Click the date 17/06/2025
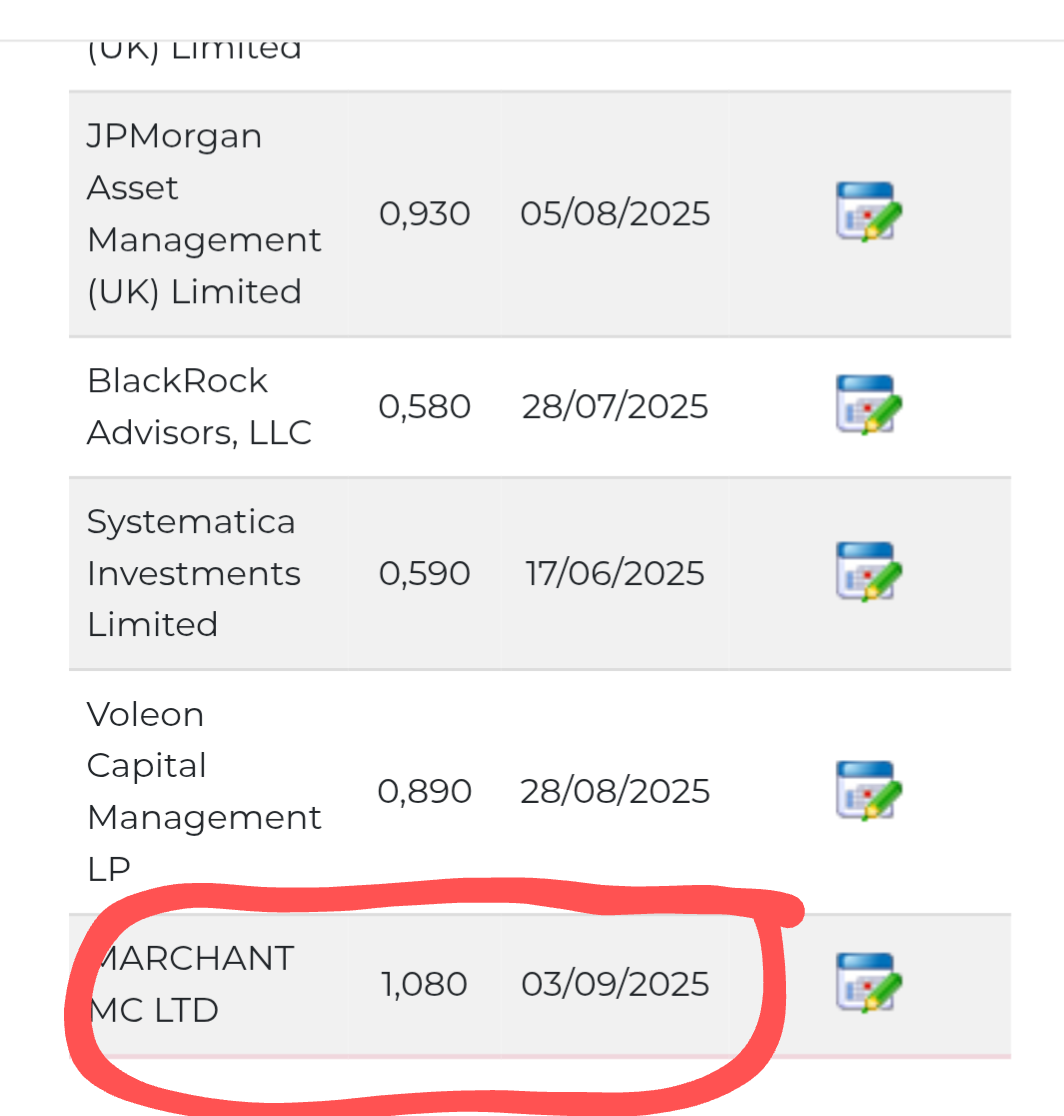Viewport: 1064px width, 1116px height. [615, 573]
